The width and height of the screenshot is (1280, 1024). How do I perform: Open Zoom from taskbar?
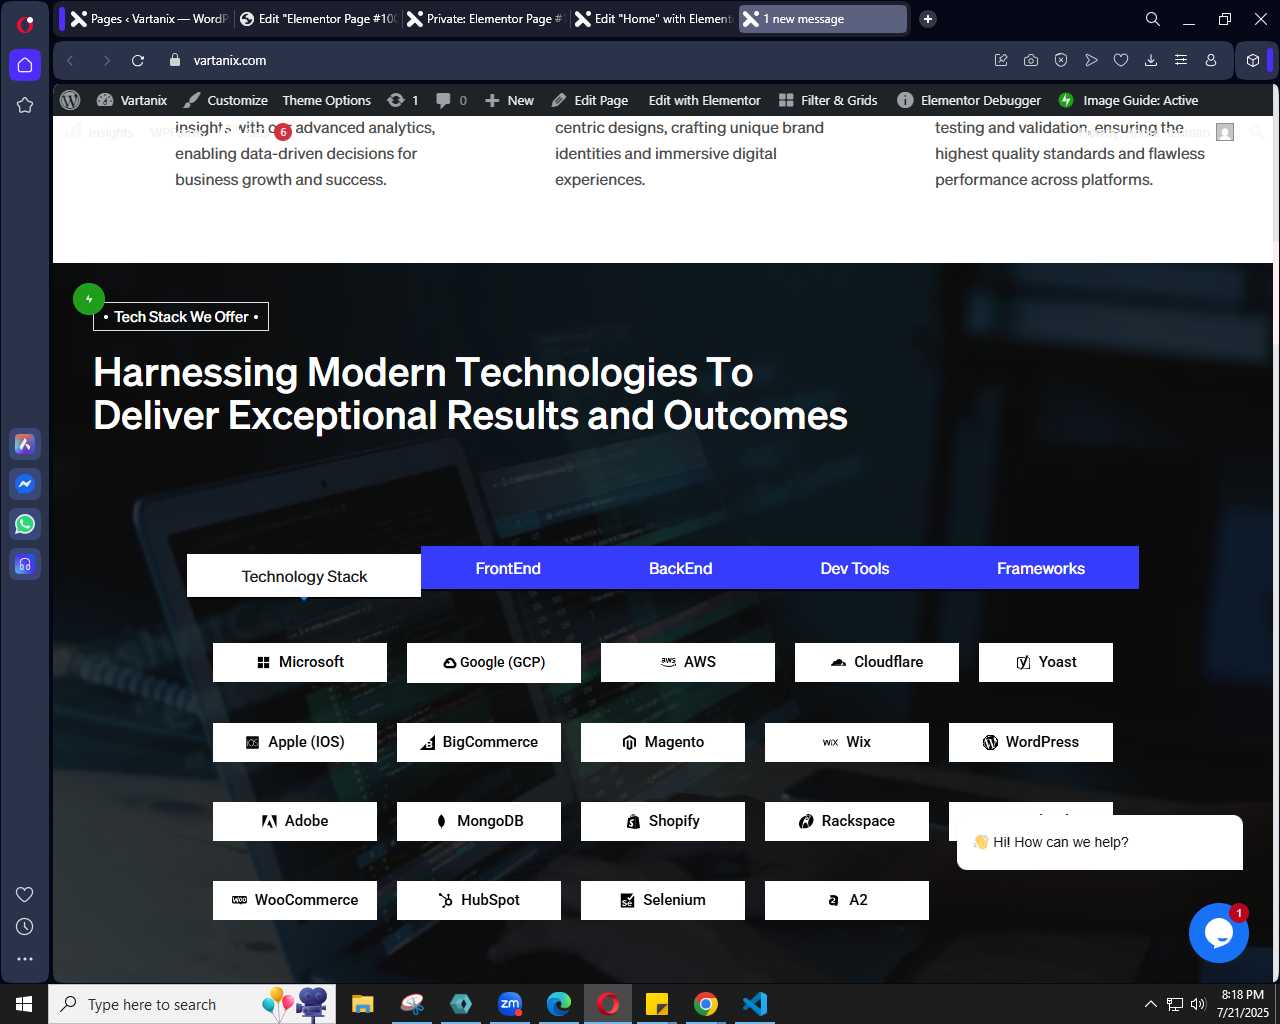pos(510,1004)
